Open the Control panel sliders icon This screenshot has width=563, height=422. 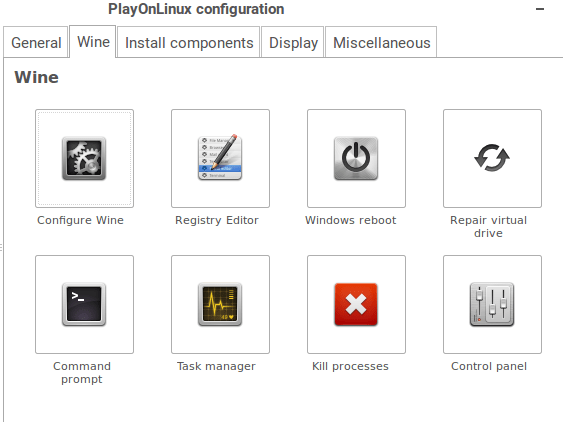tap(492, 305)
